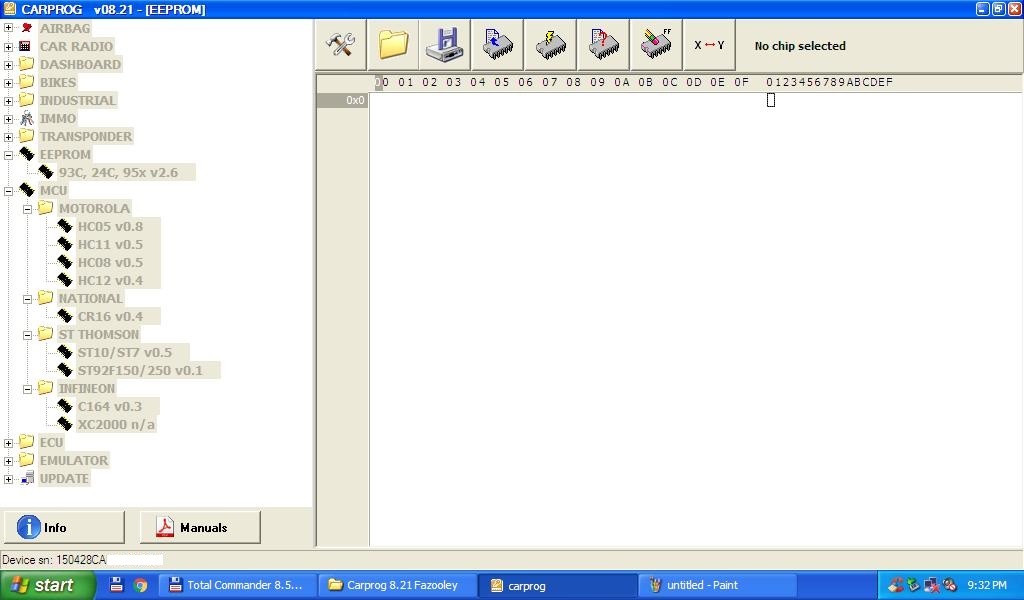Select the CAR RADIO icon in the tree
Image resolution: width=1024 pixels, height=600 pixels.
click(25, 46)
